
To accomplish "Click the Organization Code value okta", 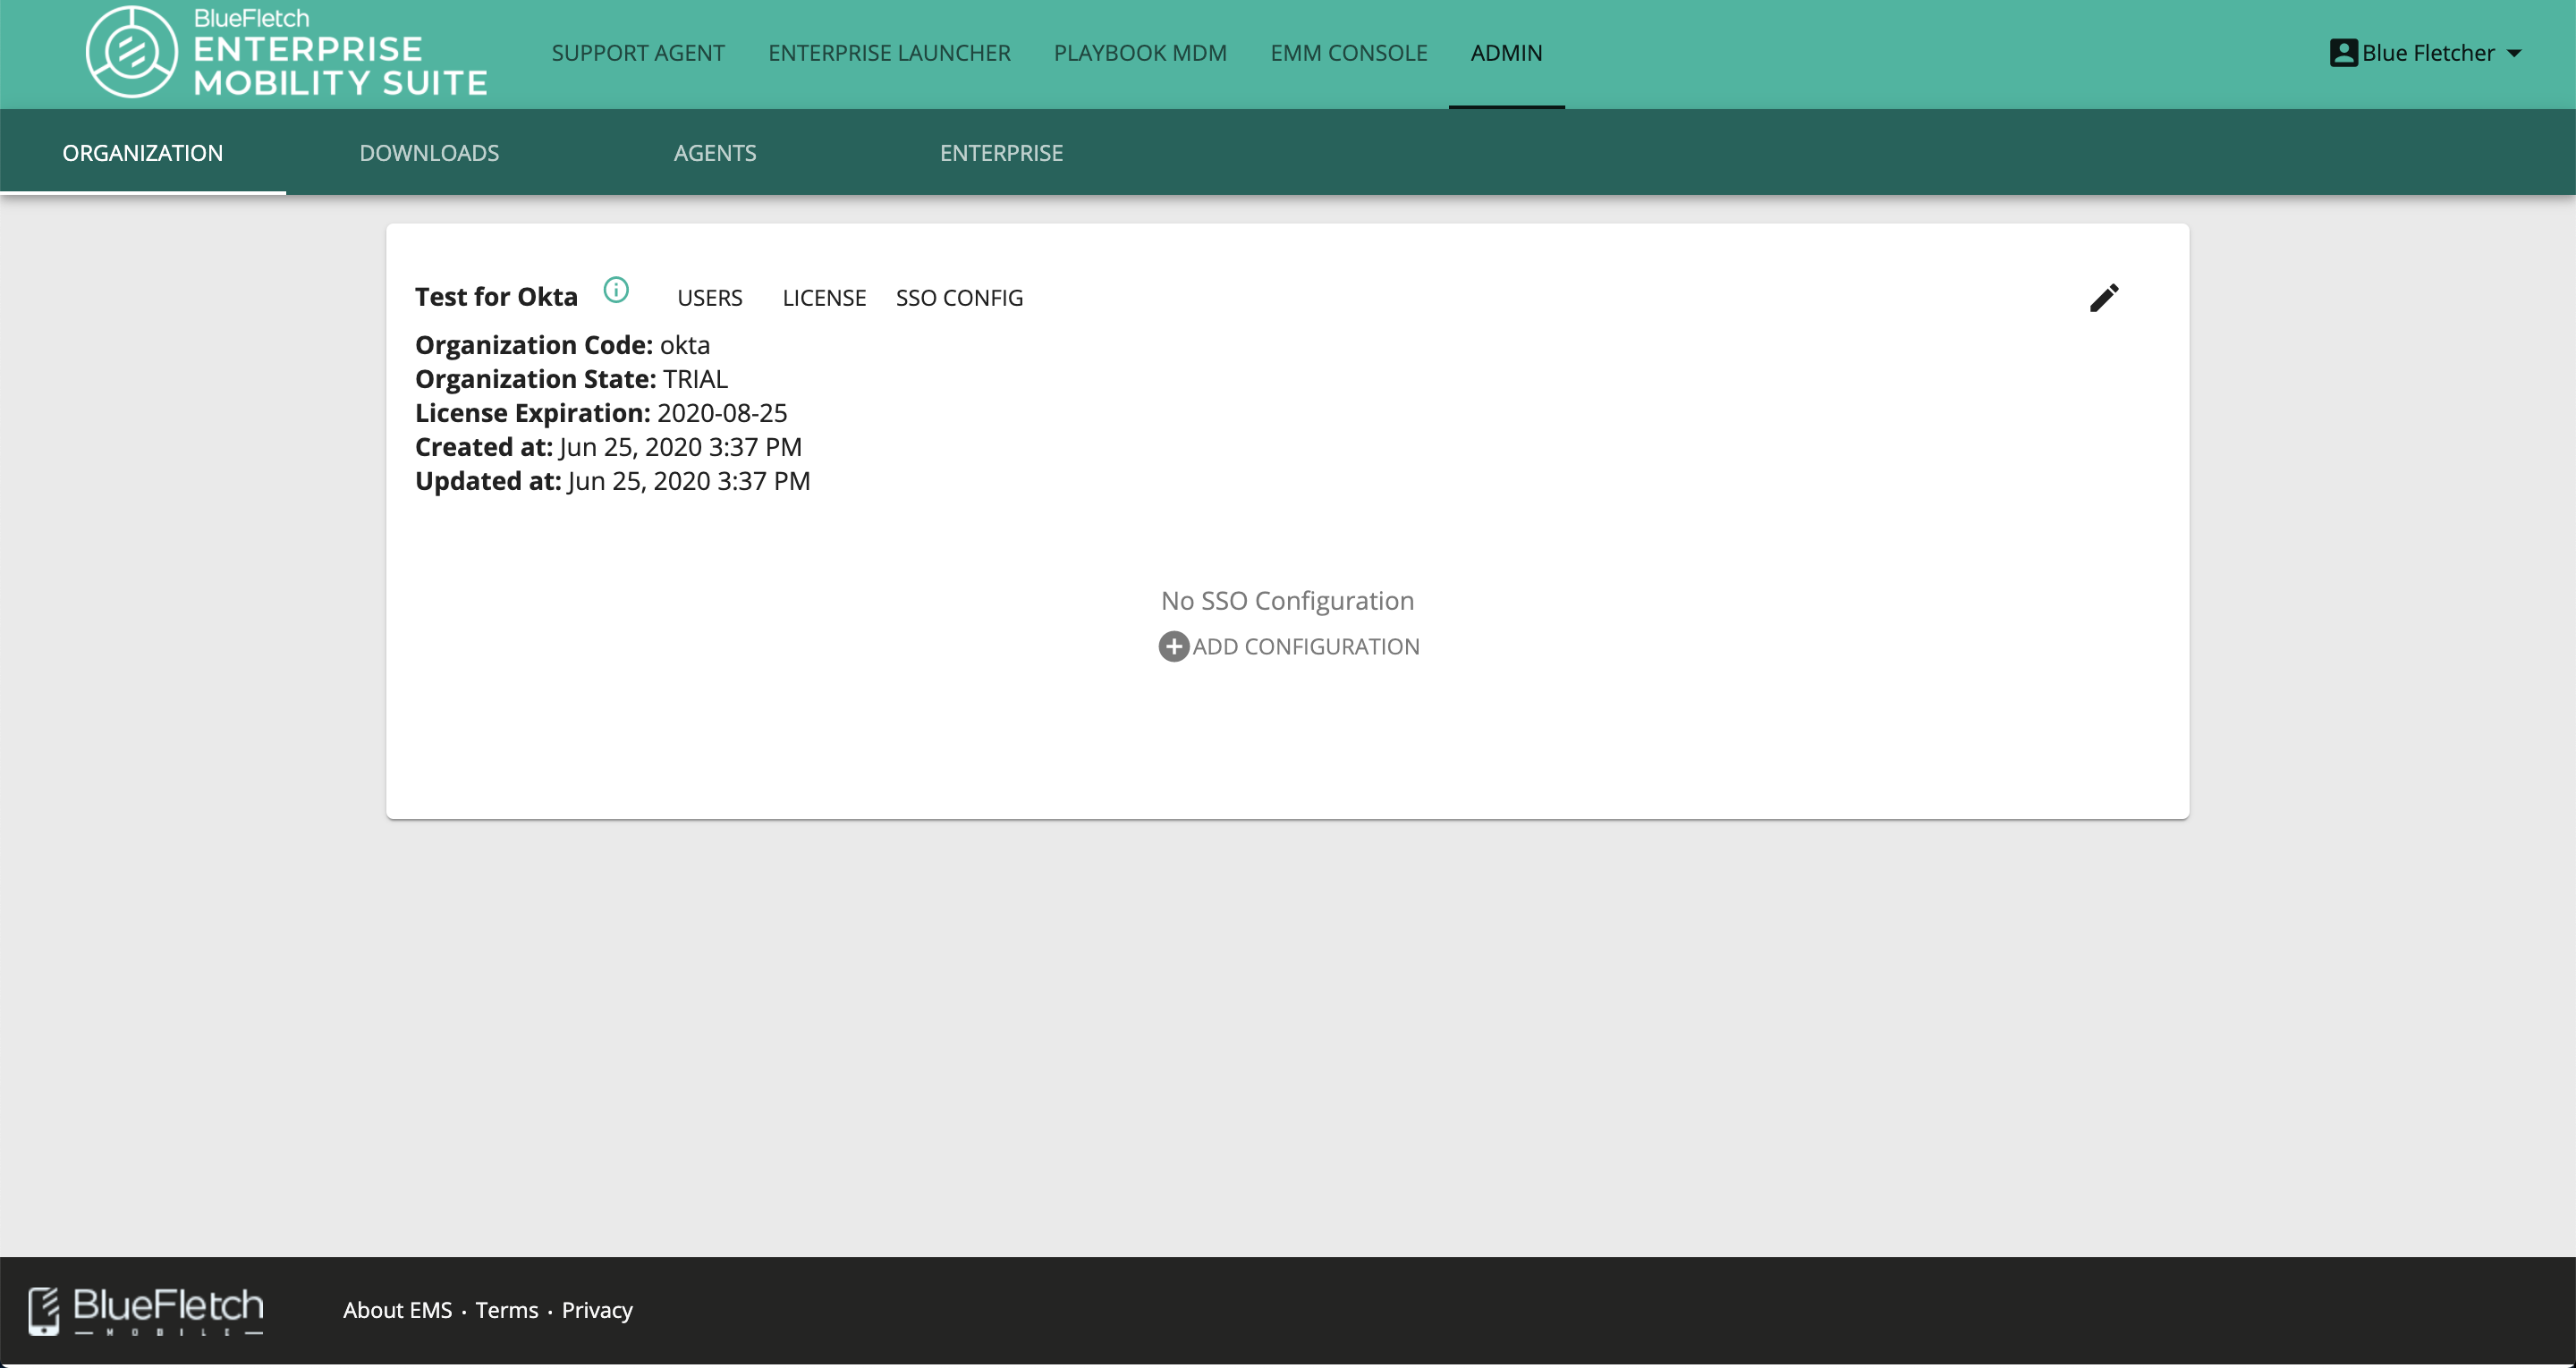I will point(685,345).
